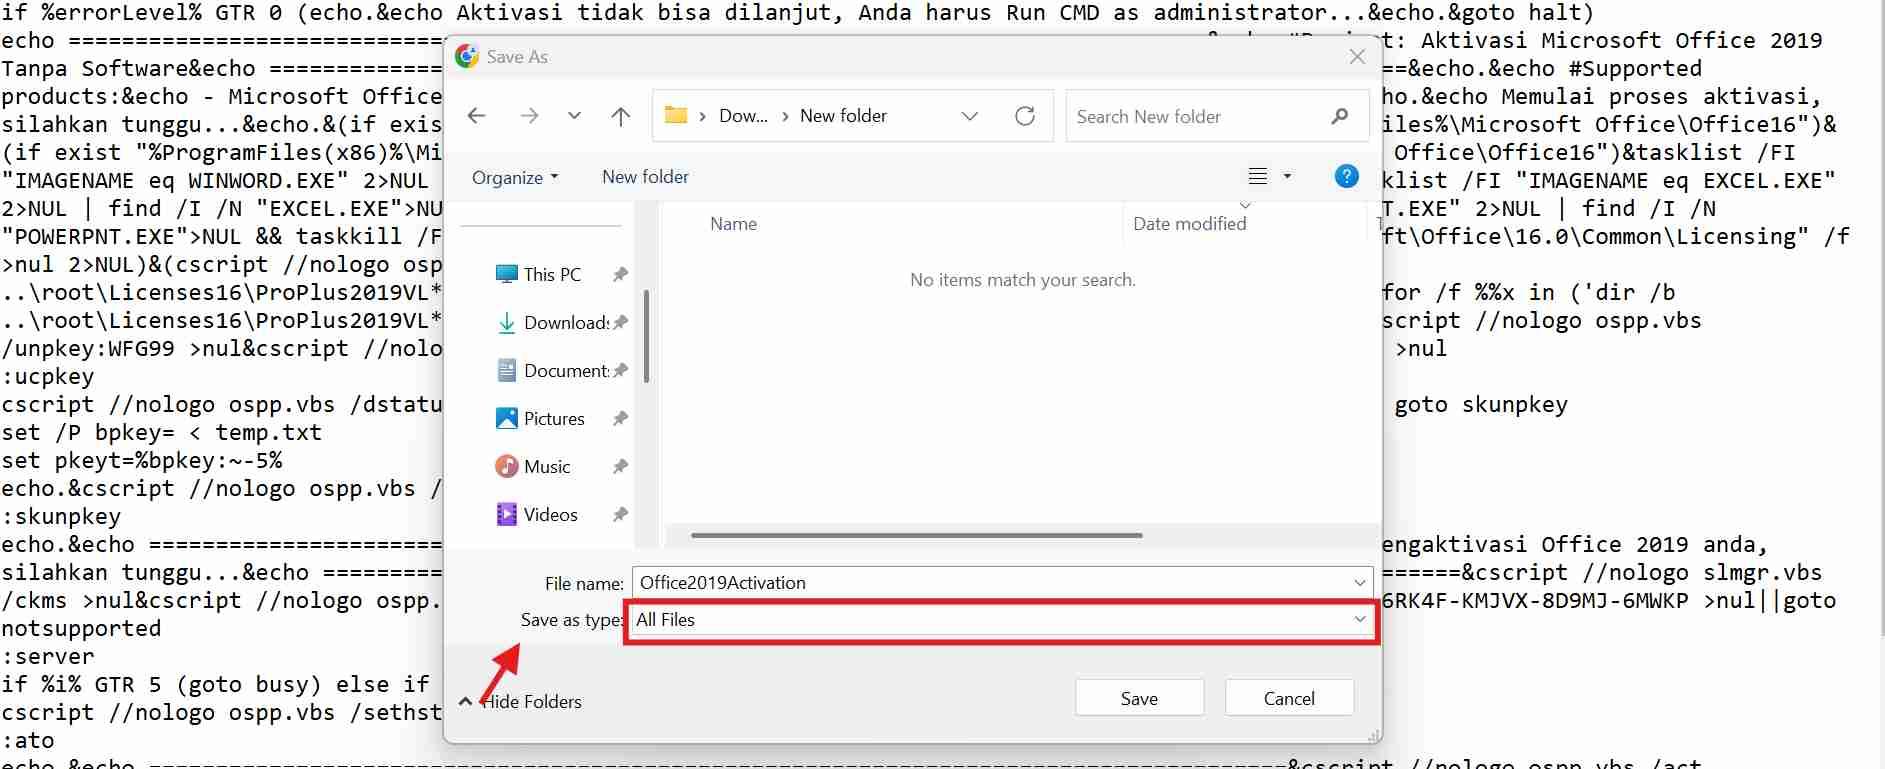Click the folder icon in address bar
This screenshot has width=1885, height=769.
676,115
